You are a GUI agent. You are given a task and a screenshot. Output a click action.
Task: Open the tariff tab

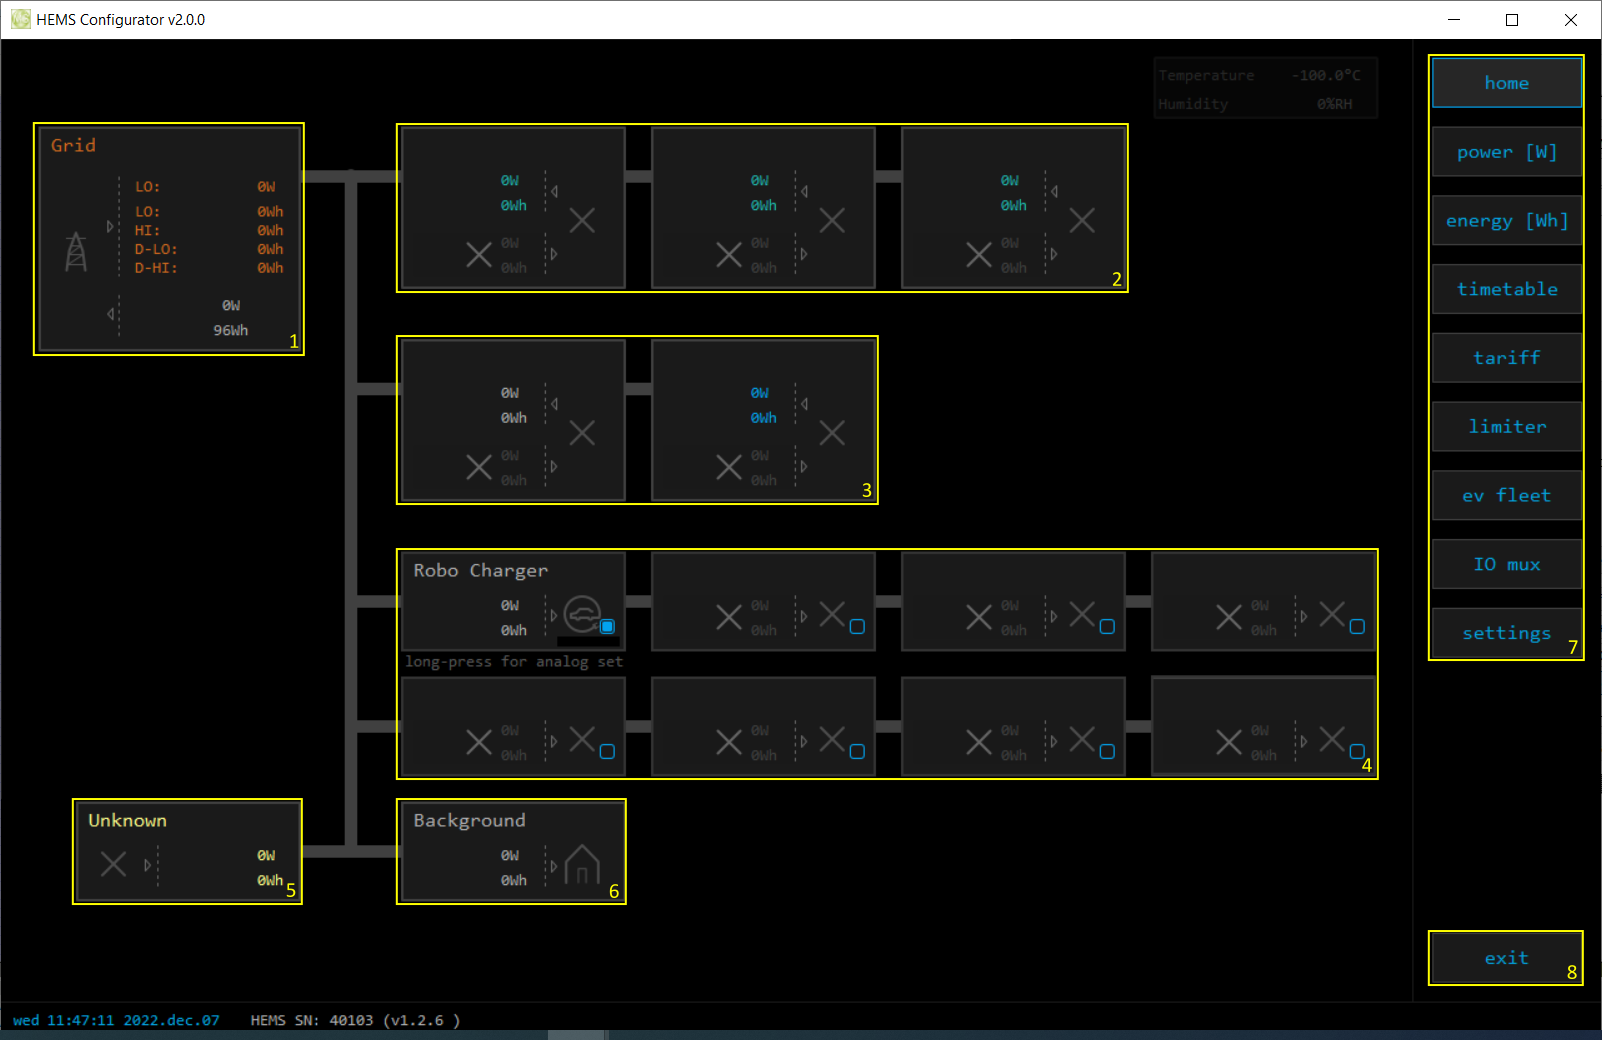coord(1506,358)
